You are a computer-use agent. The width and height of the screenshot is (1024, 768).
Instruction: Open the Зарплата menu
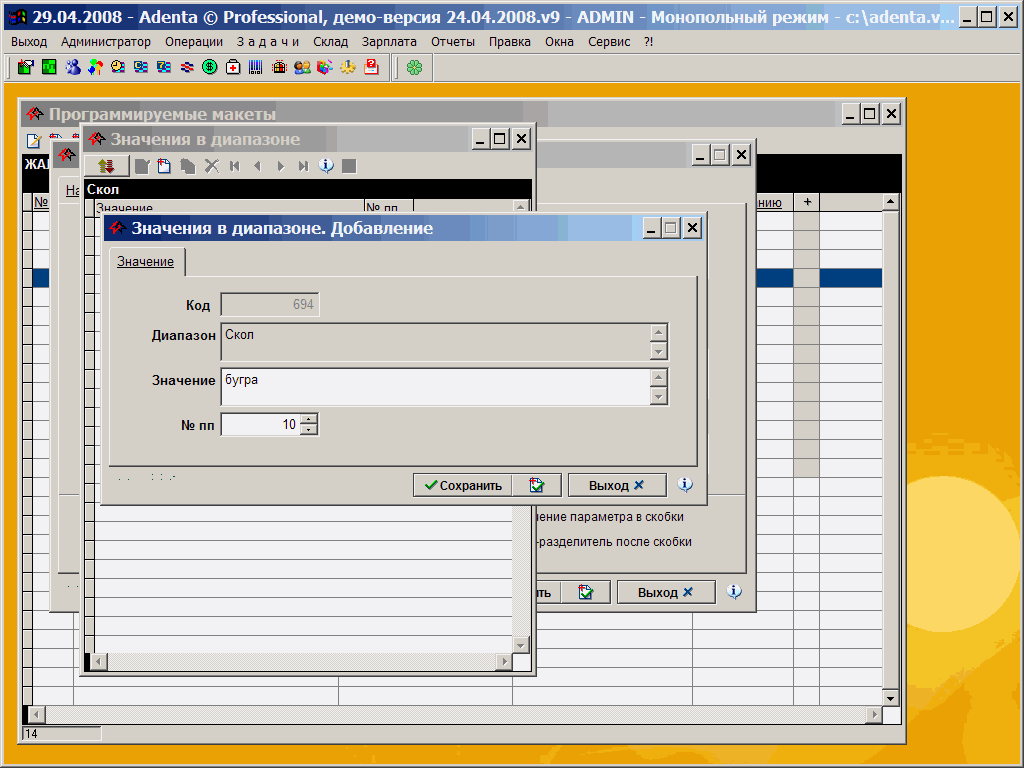(389, 41)
